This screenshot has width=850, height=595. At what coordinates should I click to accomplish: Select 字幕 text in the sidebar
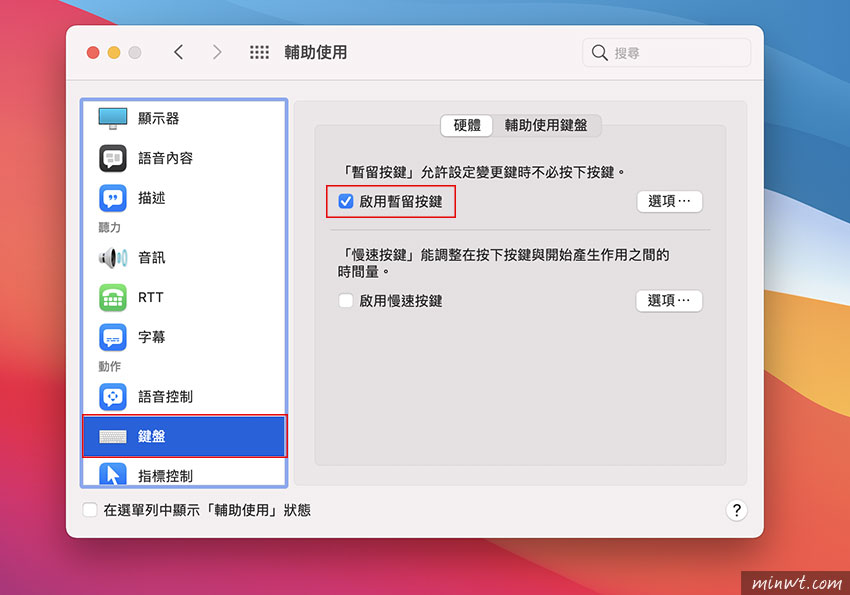pyautogui.click(x=151, y=337)
